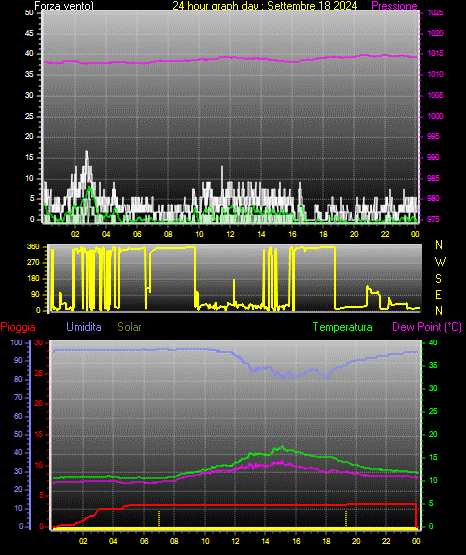466x555 pixels.
Task: Click the 35 temperature axis value
Action: coord(433,365)
